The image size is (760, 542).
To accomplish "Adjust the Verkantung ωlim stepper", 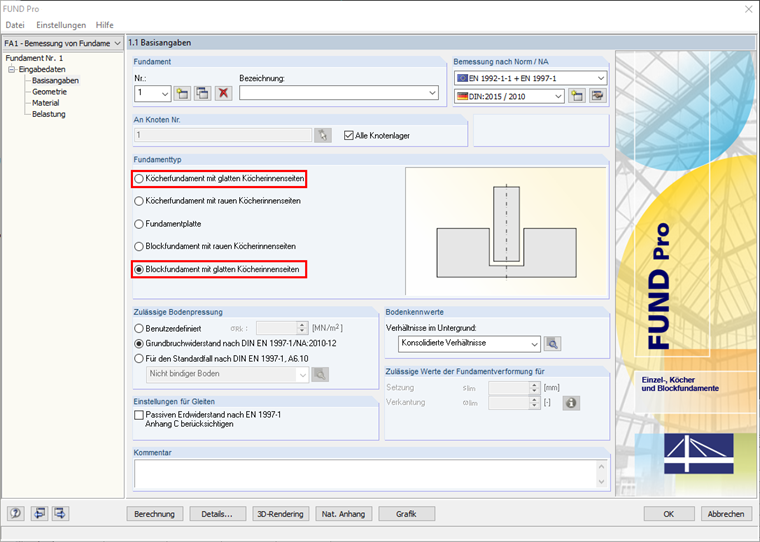I will click(x=535, y=403).
